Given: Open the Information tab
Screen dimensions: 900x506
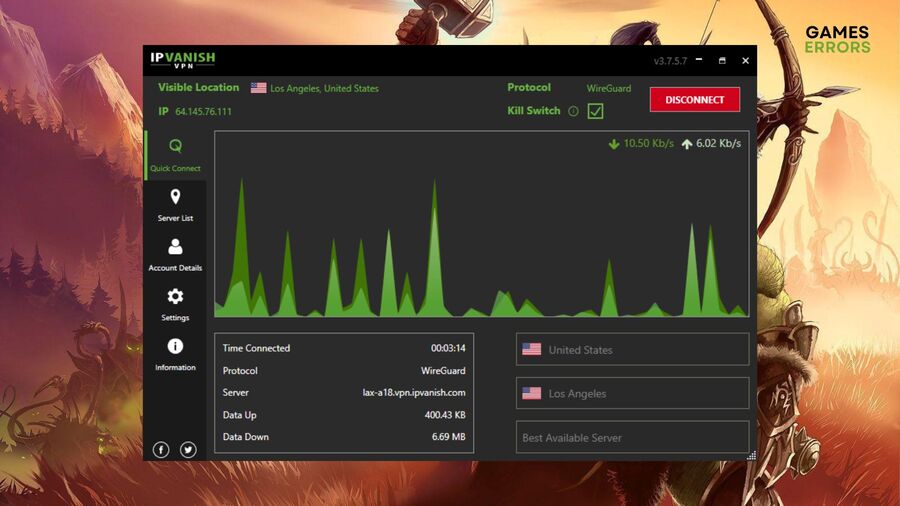Looking at the screenshot, I should [175, 354].
